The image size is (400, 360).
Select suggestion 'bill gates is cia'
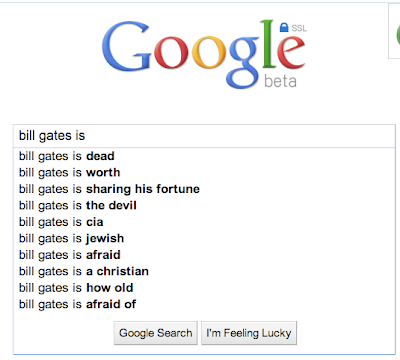204,222
